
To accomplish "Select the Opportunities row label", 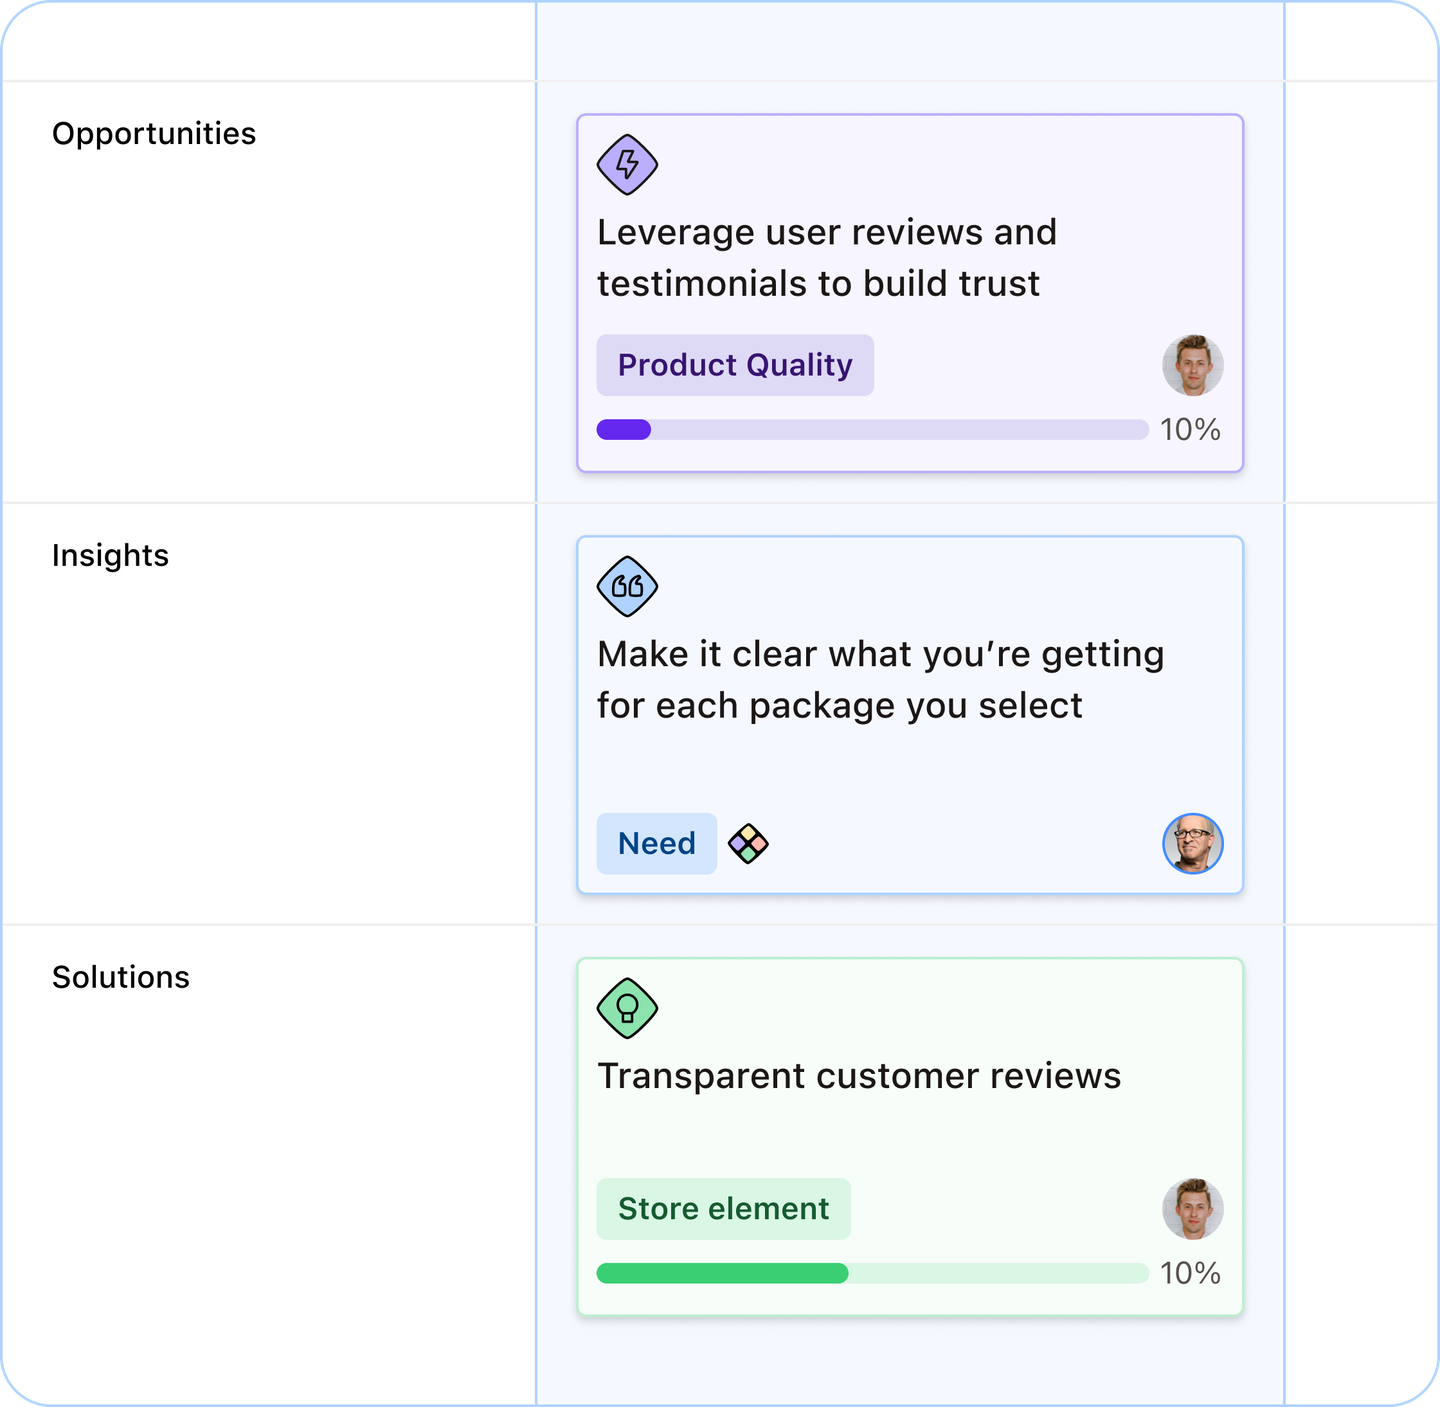I will coord(154,134).
